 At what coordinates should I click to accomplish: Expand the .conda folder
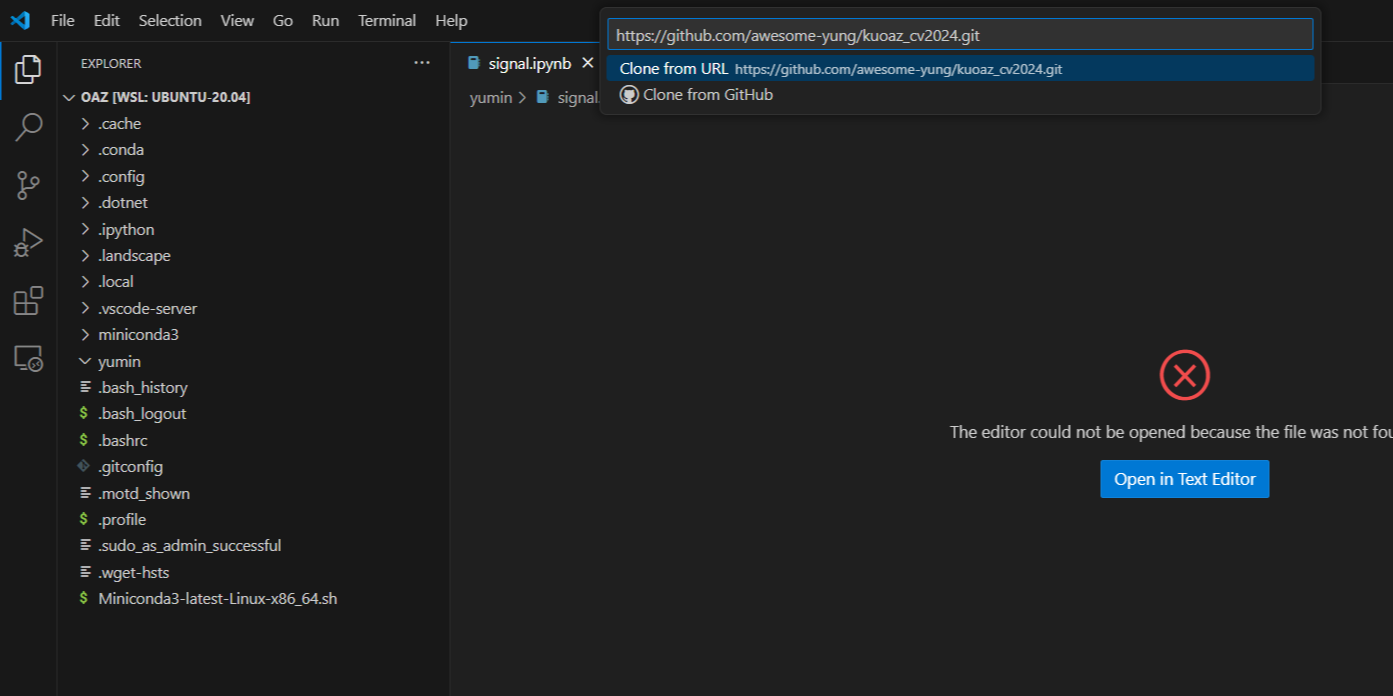pyautogui.click(x=85, y=150)
